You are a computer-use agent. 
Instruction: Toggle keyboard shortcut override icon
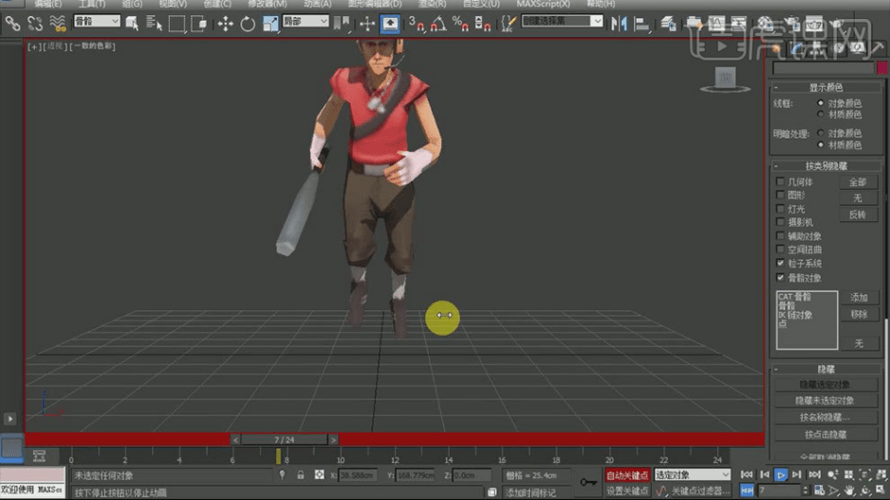tap(390, 23)
